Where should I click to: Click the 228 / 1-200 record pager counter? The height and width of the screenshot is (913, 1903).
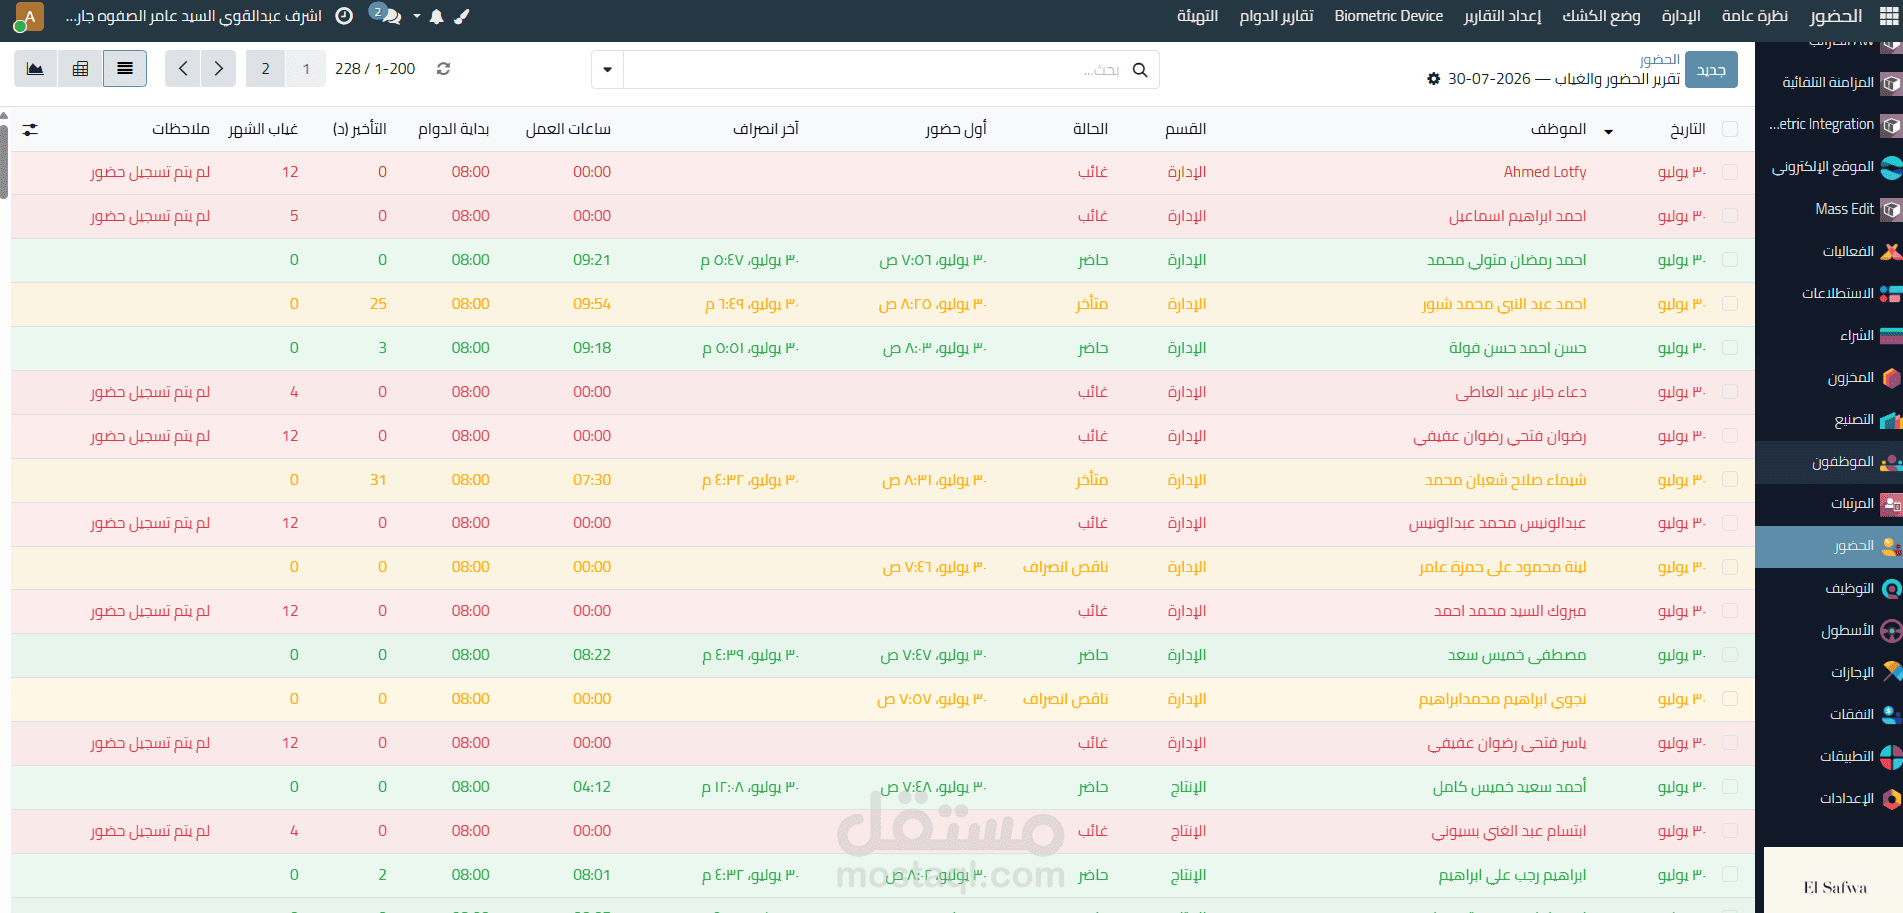[x=375, y=69]
